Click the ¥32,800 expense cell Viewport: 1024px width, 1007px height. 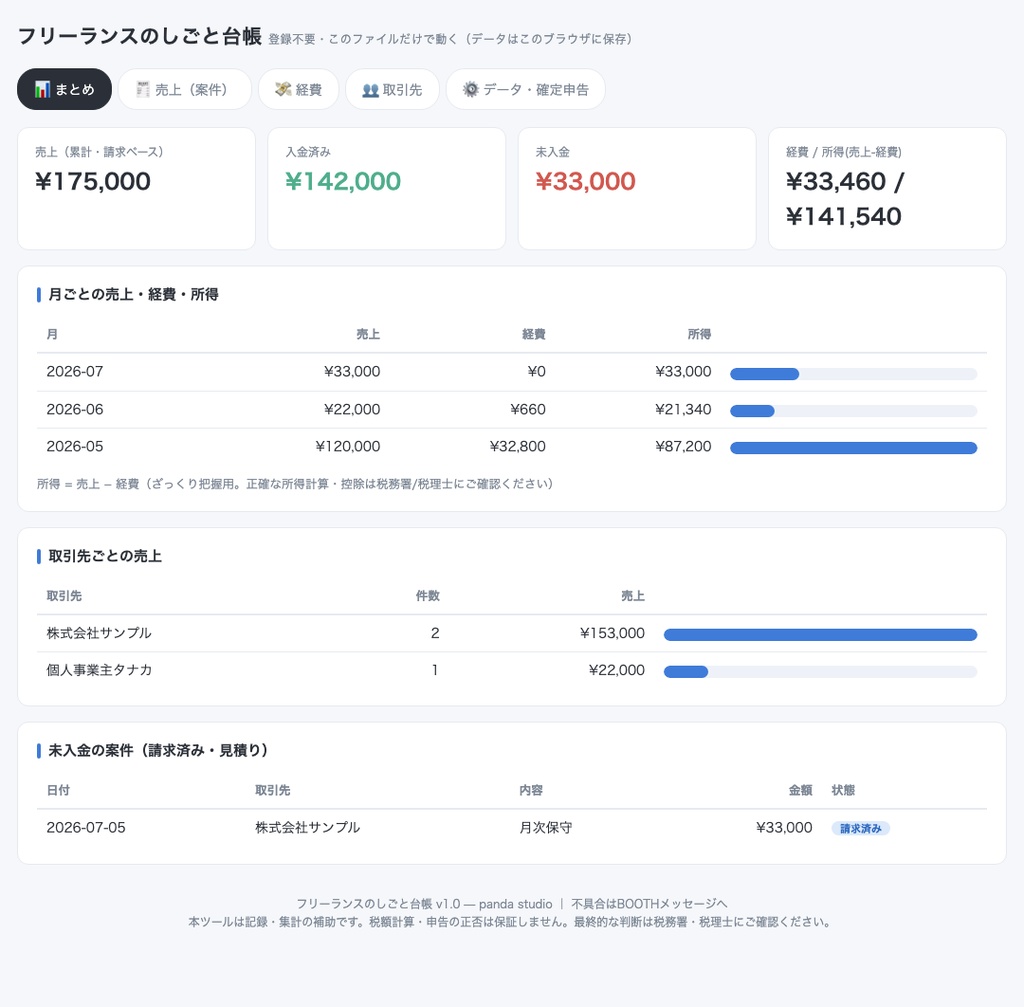tap(517, 446)
